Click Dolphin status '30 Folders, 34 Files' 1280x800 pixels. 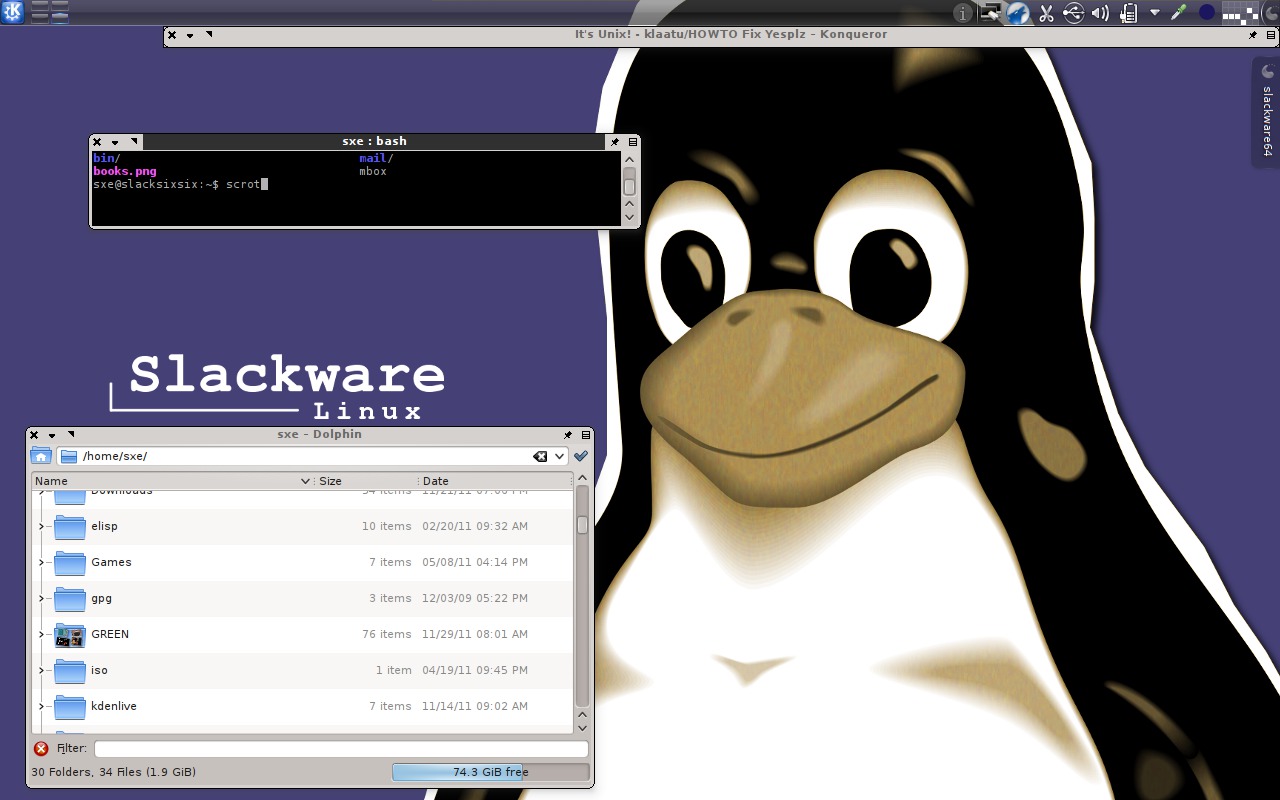click(113, 772)
